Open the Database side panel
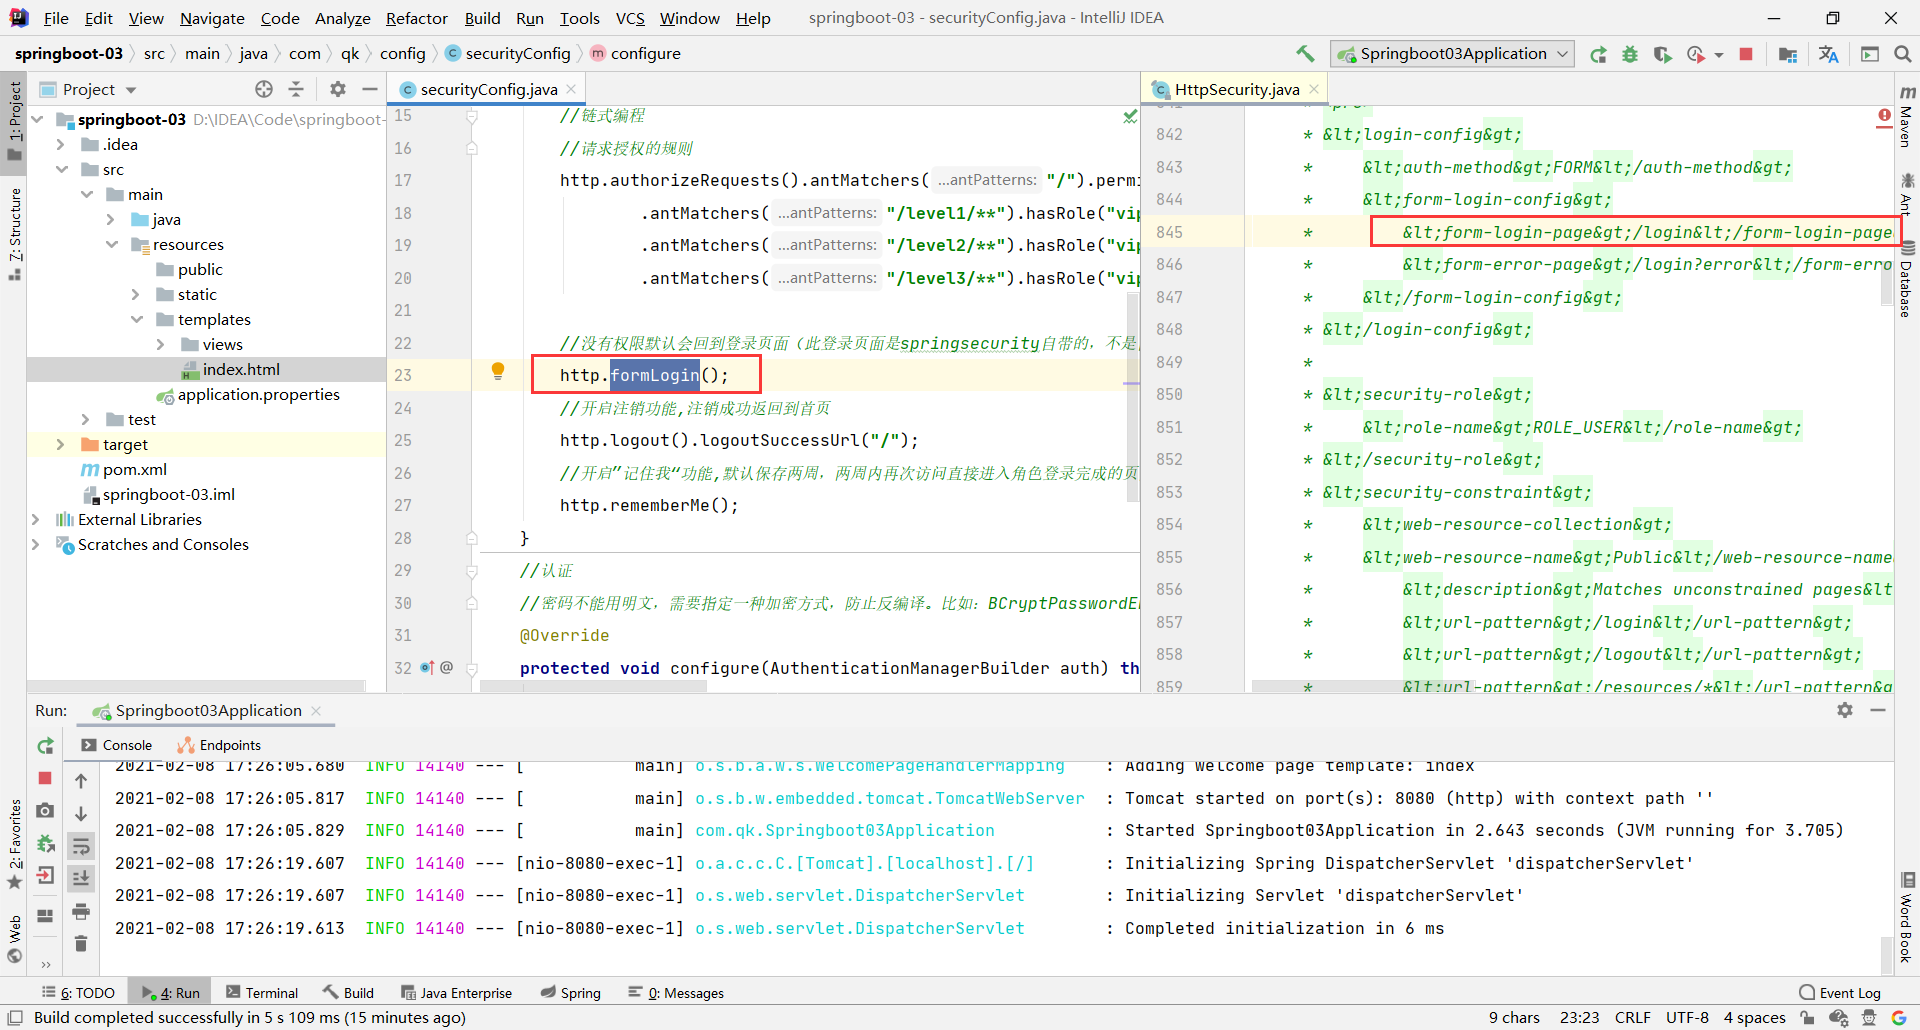 1906,280
